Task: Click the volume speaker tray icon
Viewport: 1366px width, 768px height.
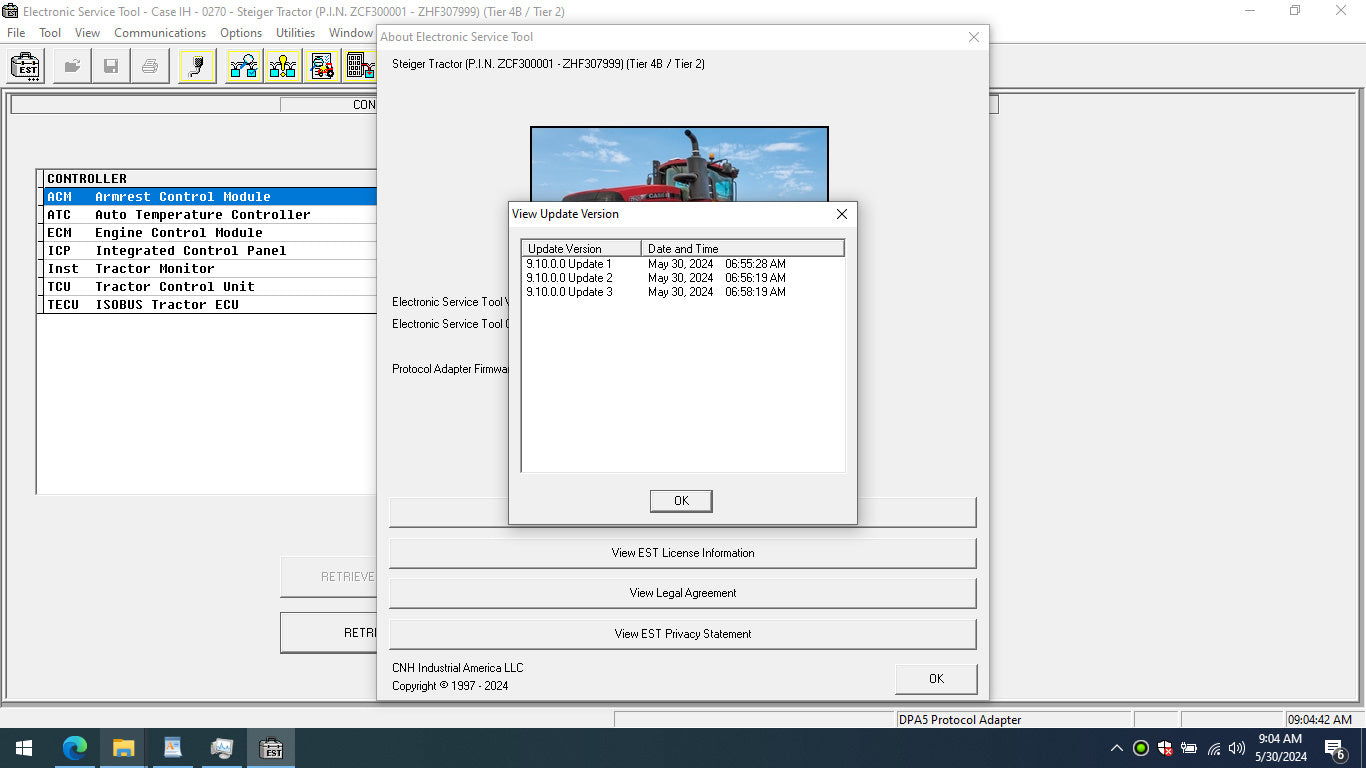Action: point(1237,748)
